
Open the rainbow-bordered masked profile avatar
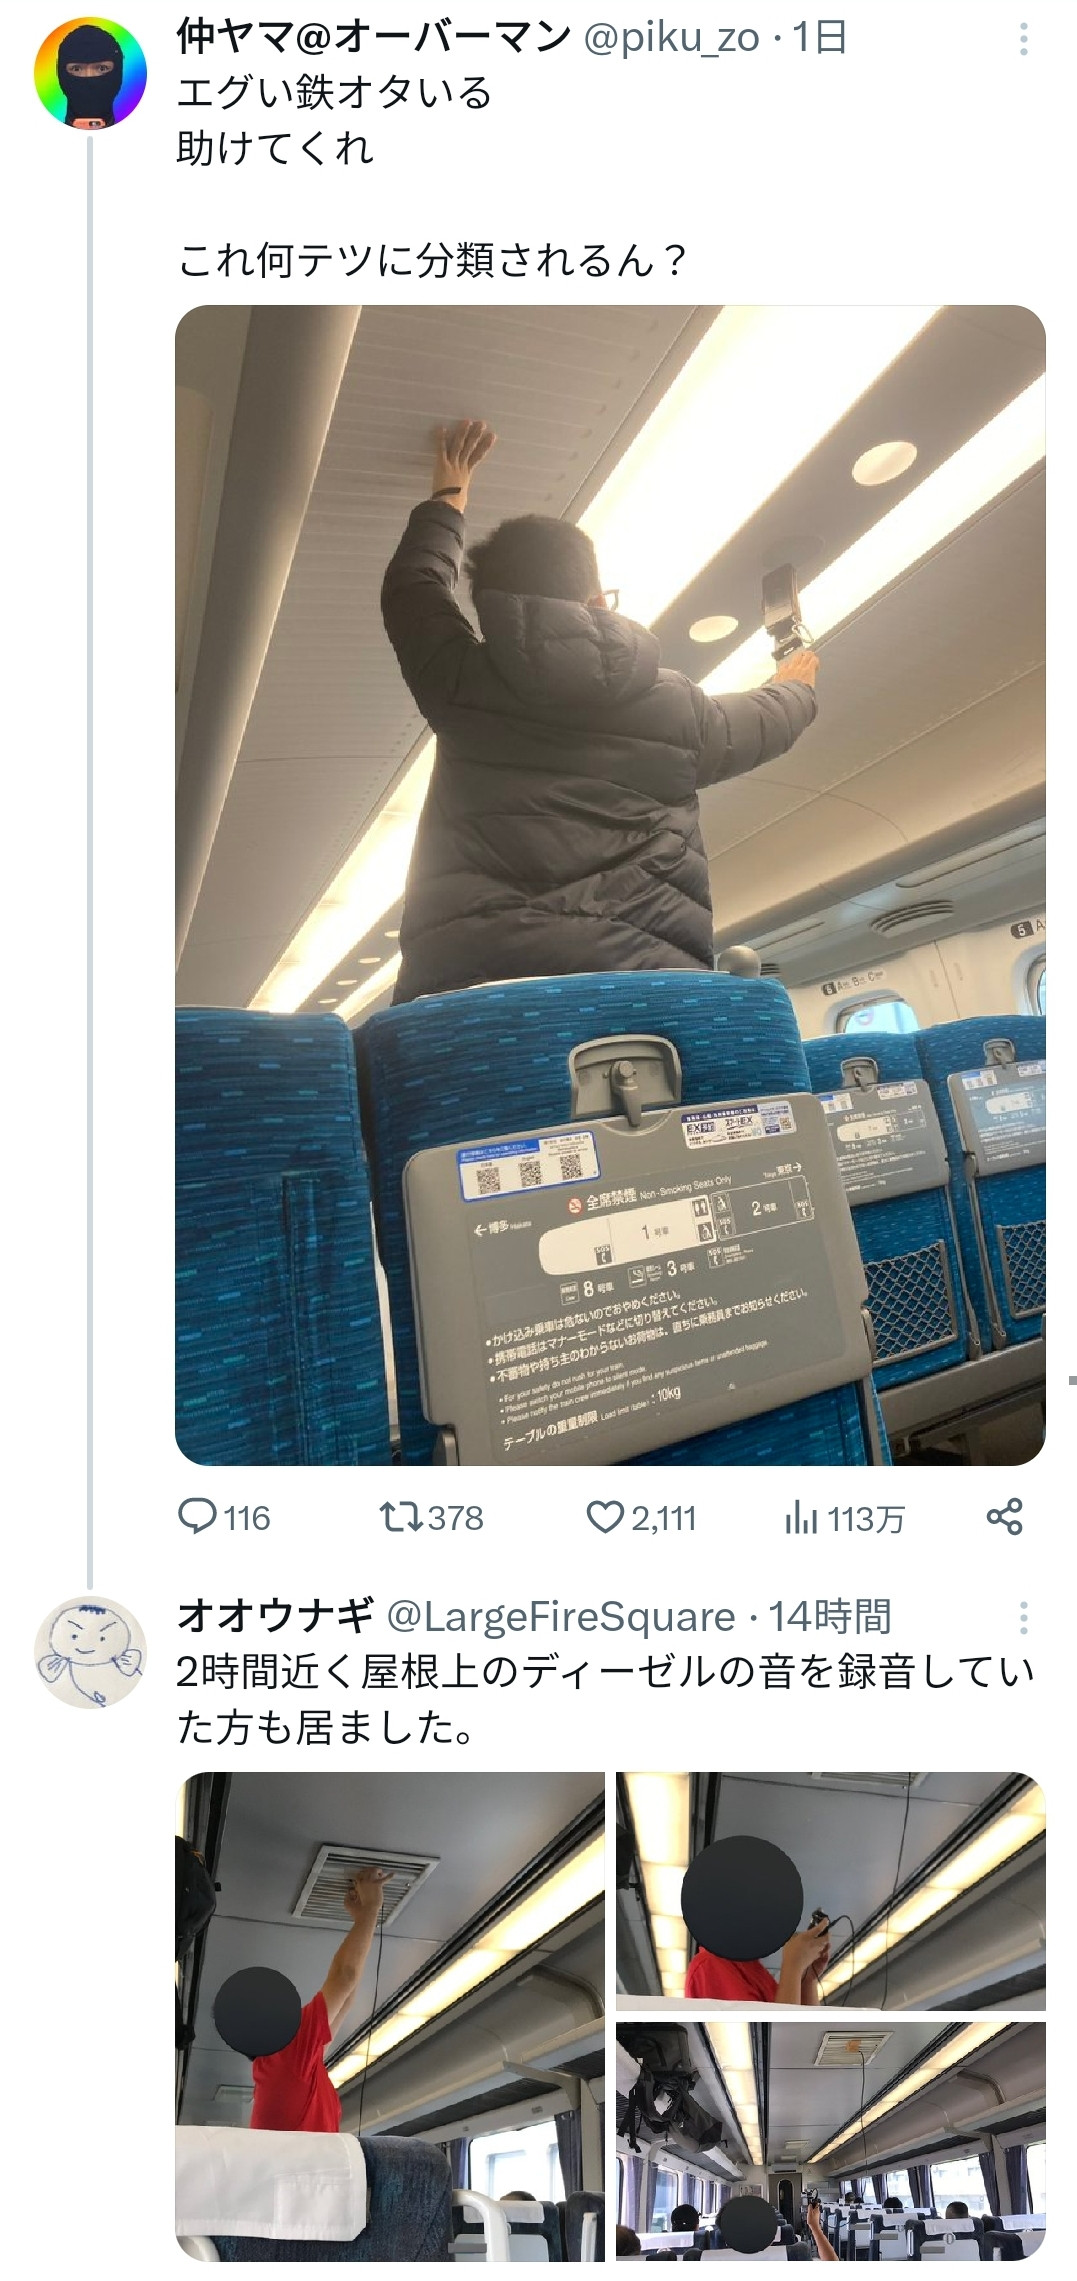click(90, 73)
